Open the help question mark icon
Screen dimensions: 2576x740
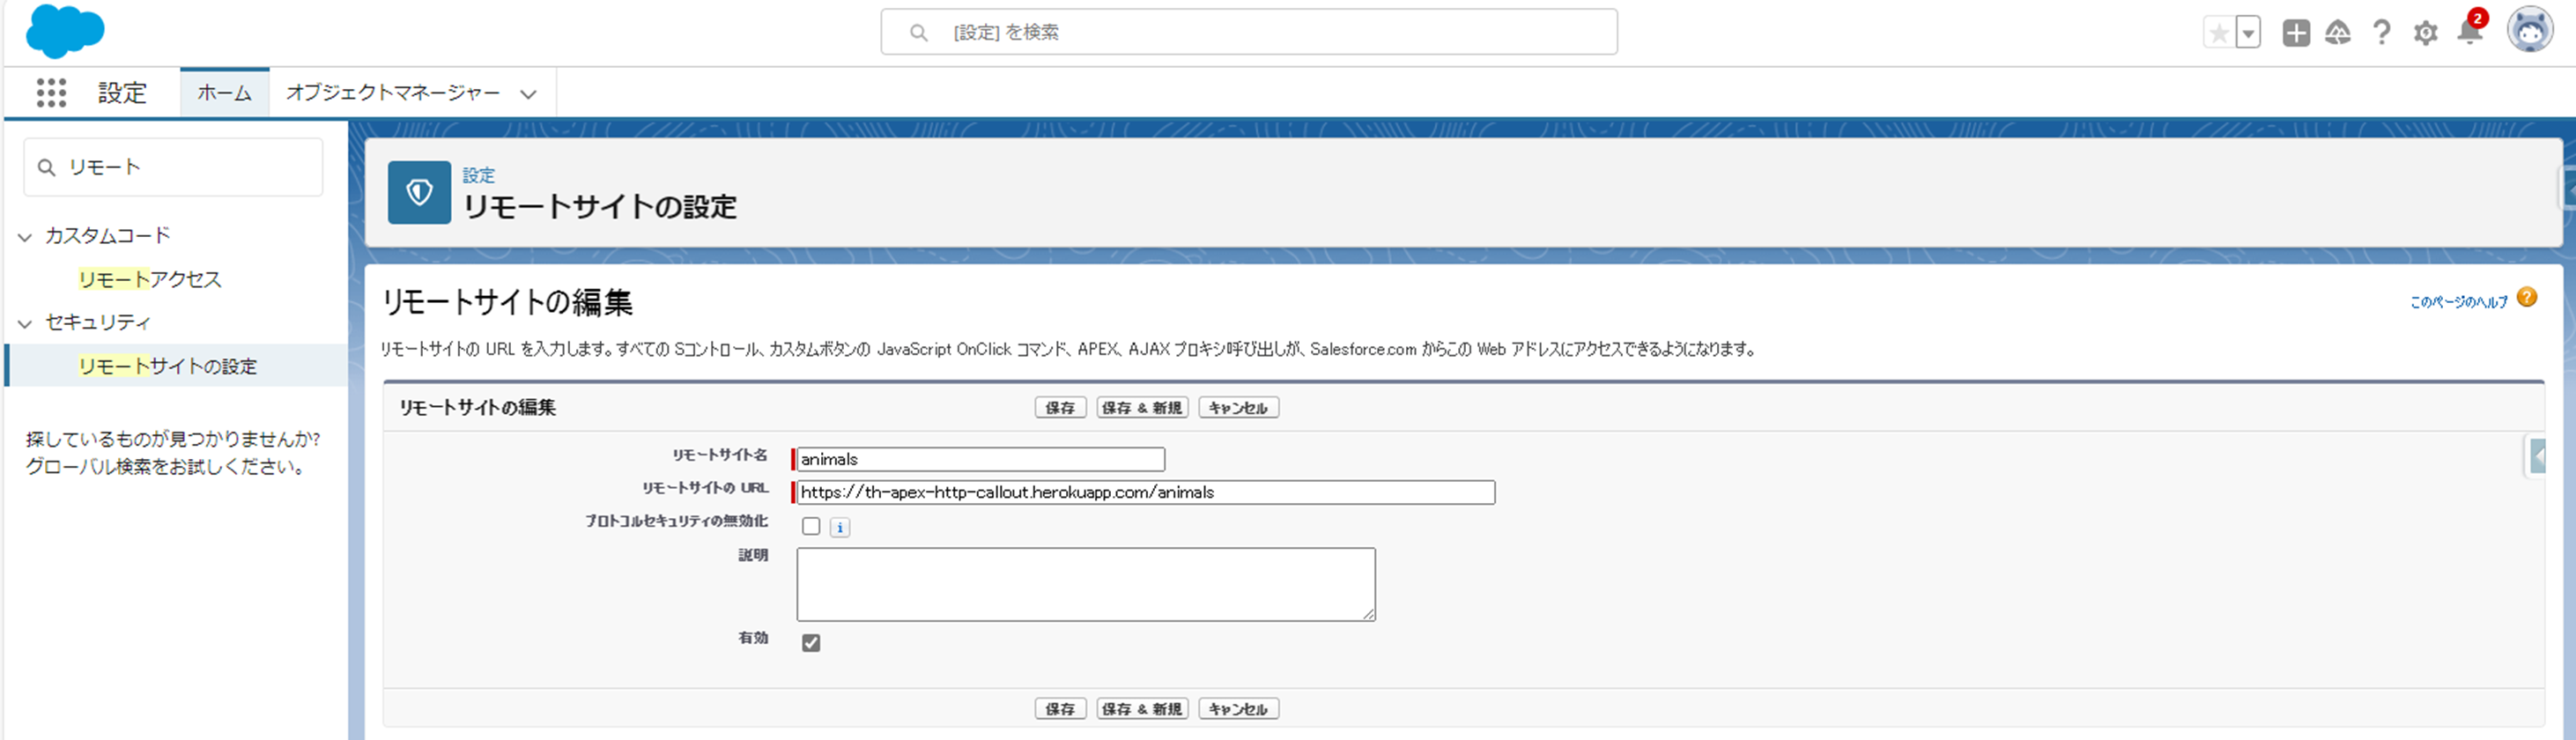2381,33
